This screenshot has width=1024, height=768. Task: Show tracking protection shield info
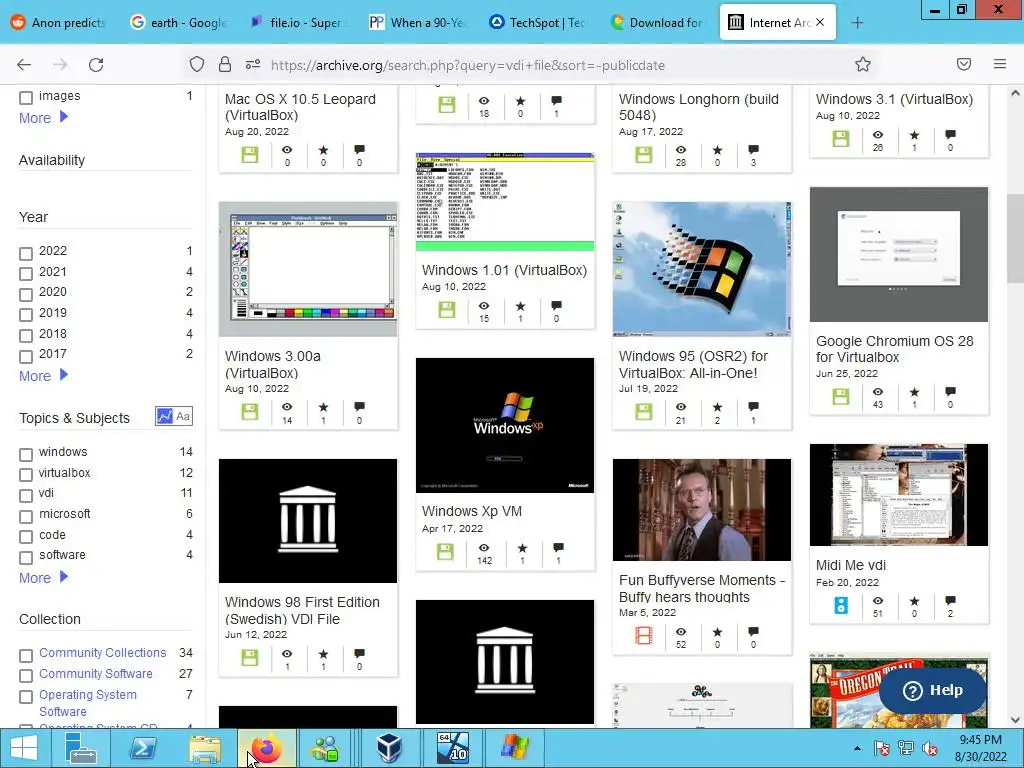[x=197, y=64]
